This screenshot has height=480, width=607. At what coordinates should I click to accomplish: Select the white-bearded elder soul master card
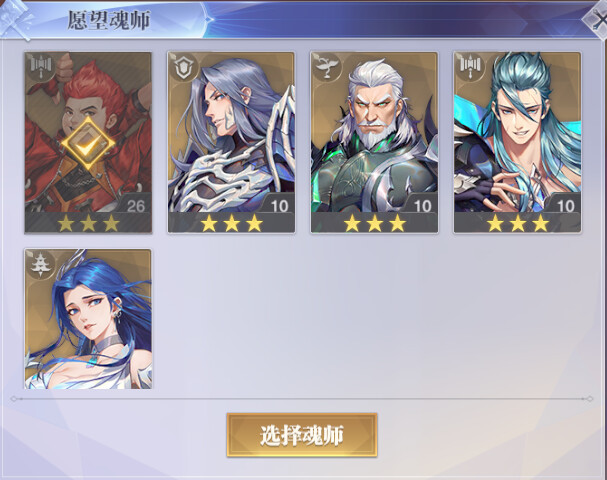point(374,143)
